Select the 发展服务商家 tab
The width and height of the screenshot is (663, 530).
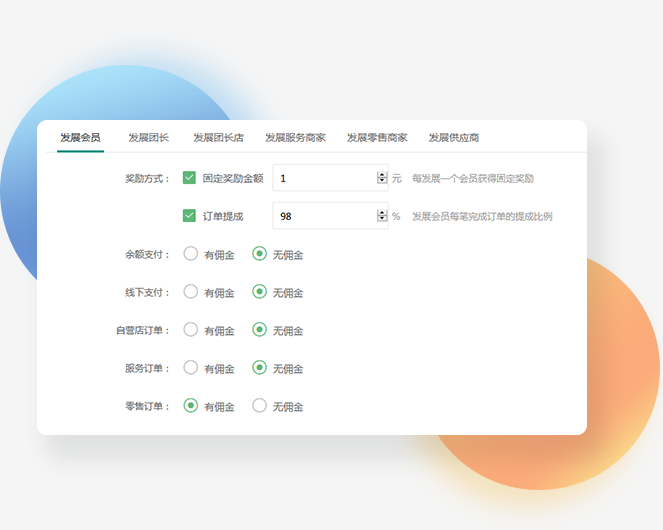[x=295, y=137]
